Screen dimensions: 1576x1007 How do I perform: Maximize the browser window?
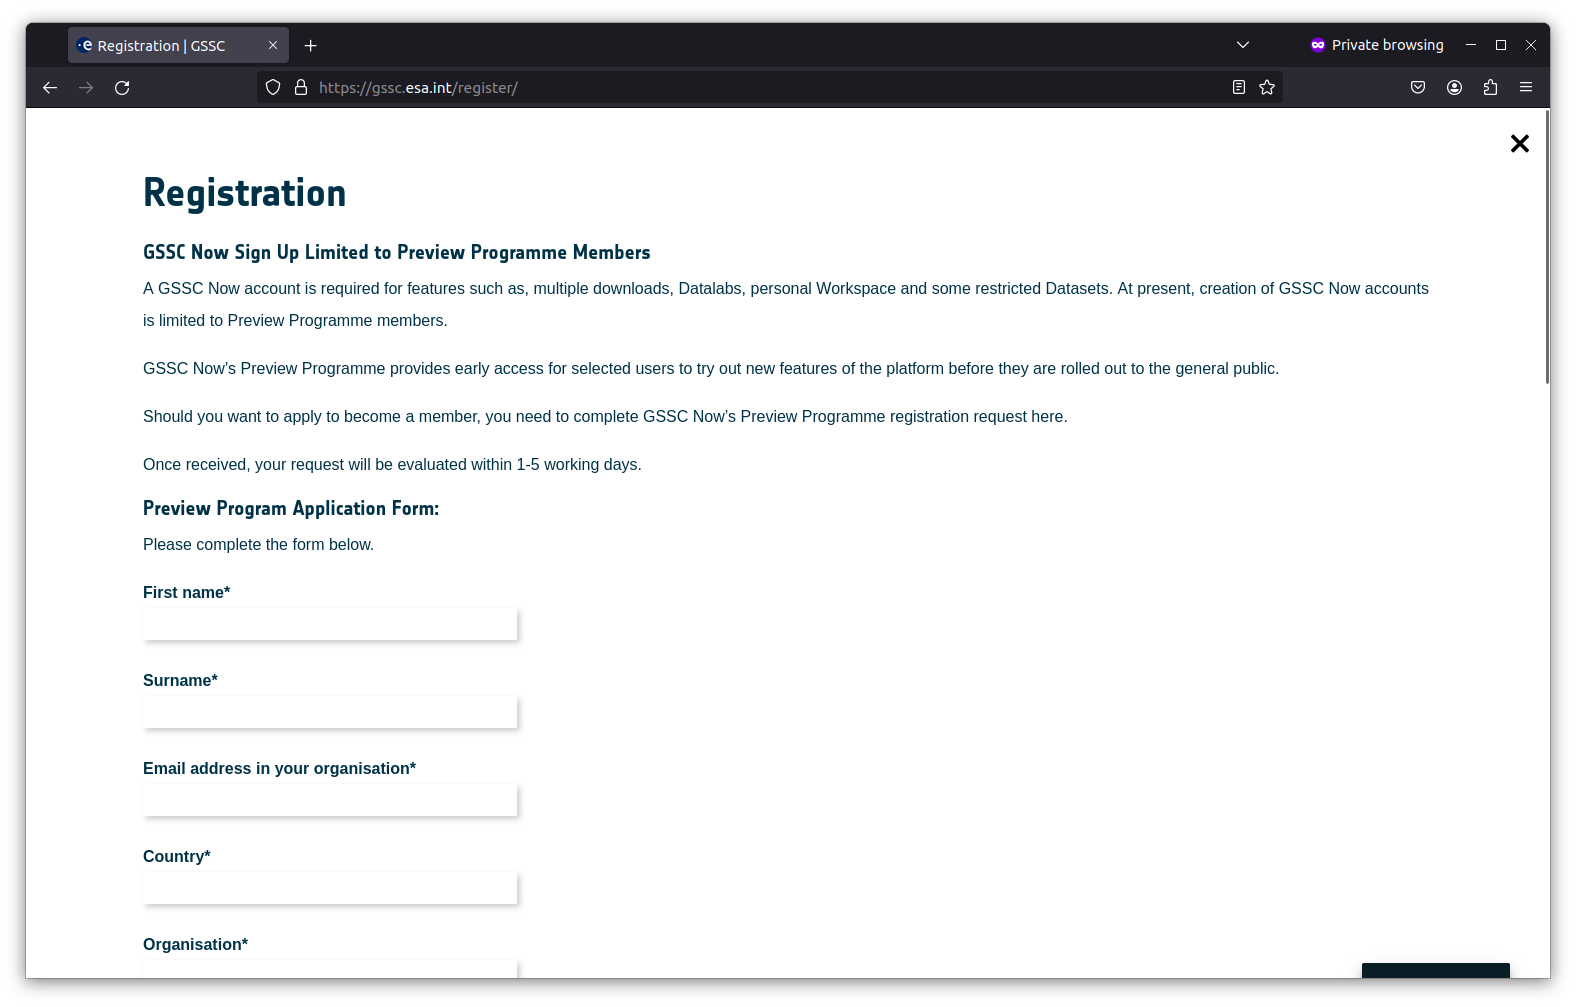[1501, 45]
